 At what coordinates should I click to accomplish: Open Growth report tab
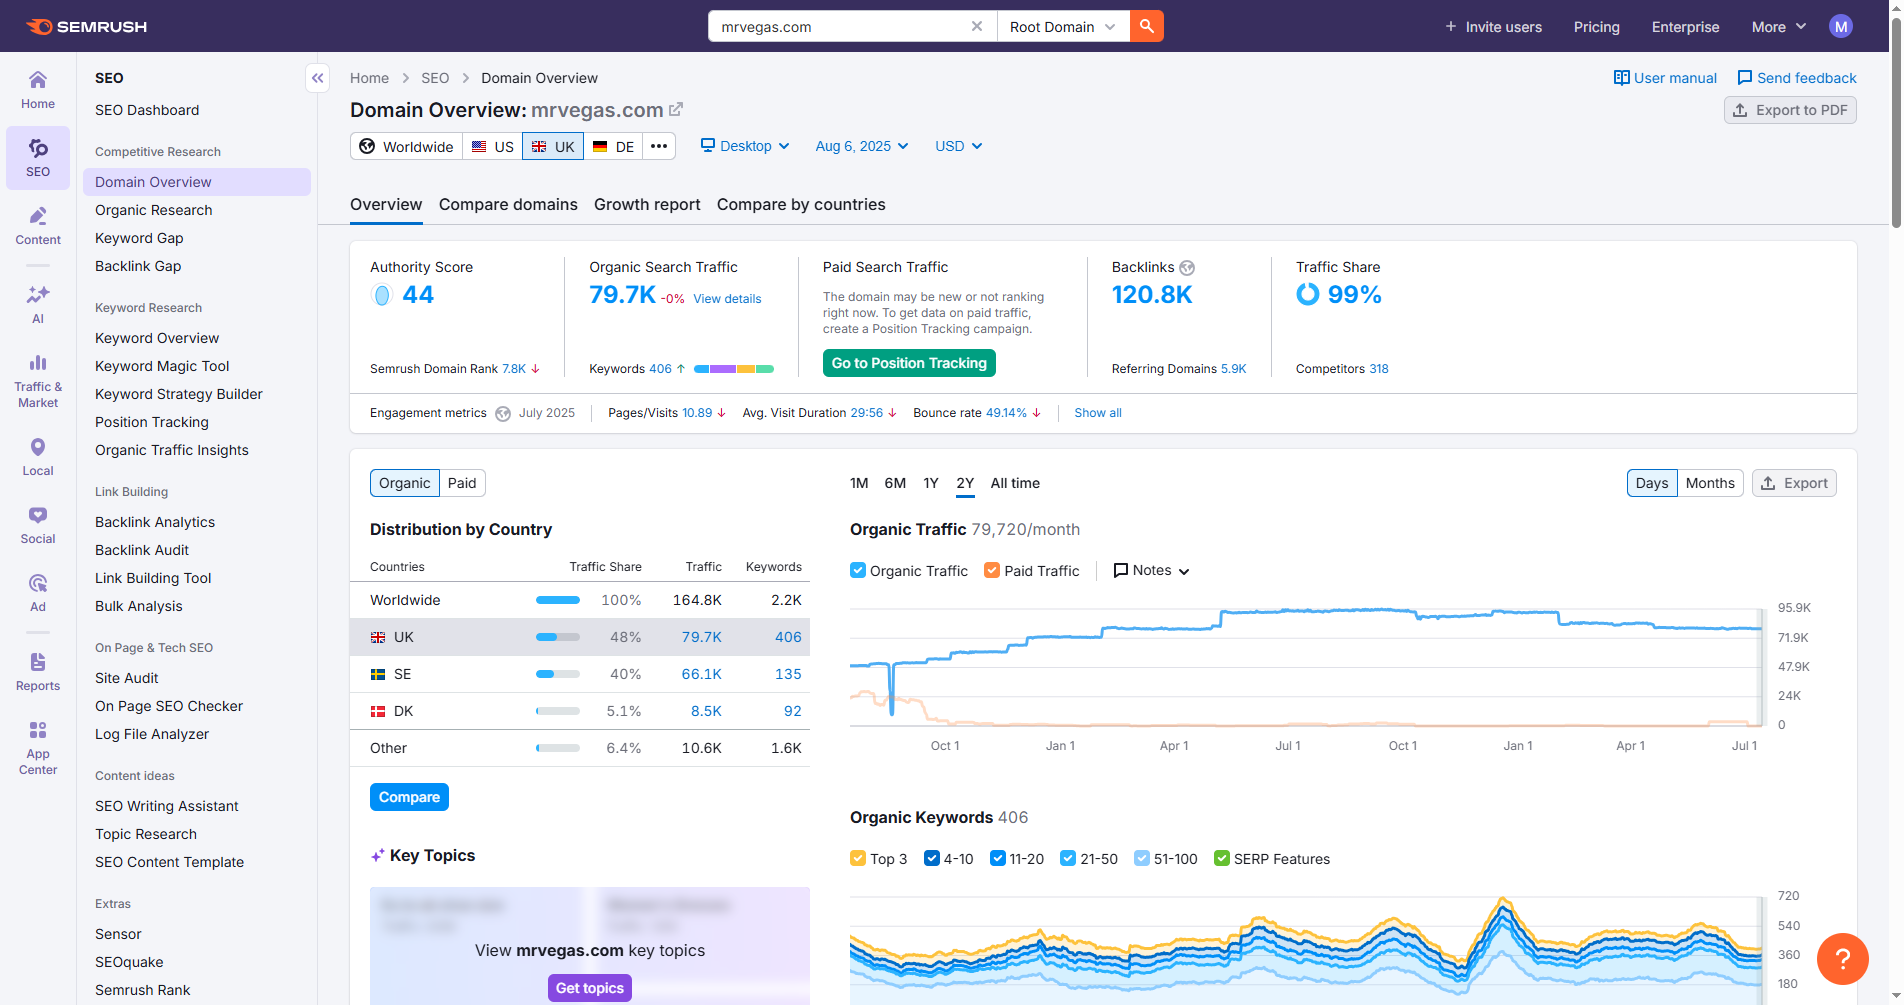(647, 204)
